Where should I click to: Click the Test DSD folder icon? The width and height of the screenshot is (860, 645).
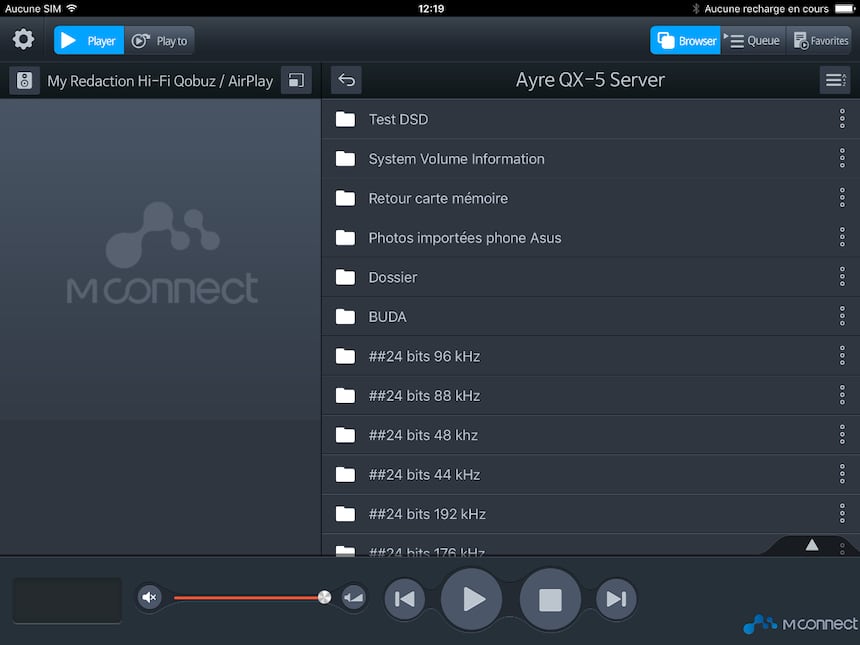coord(345,119)
